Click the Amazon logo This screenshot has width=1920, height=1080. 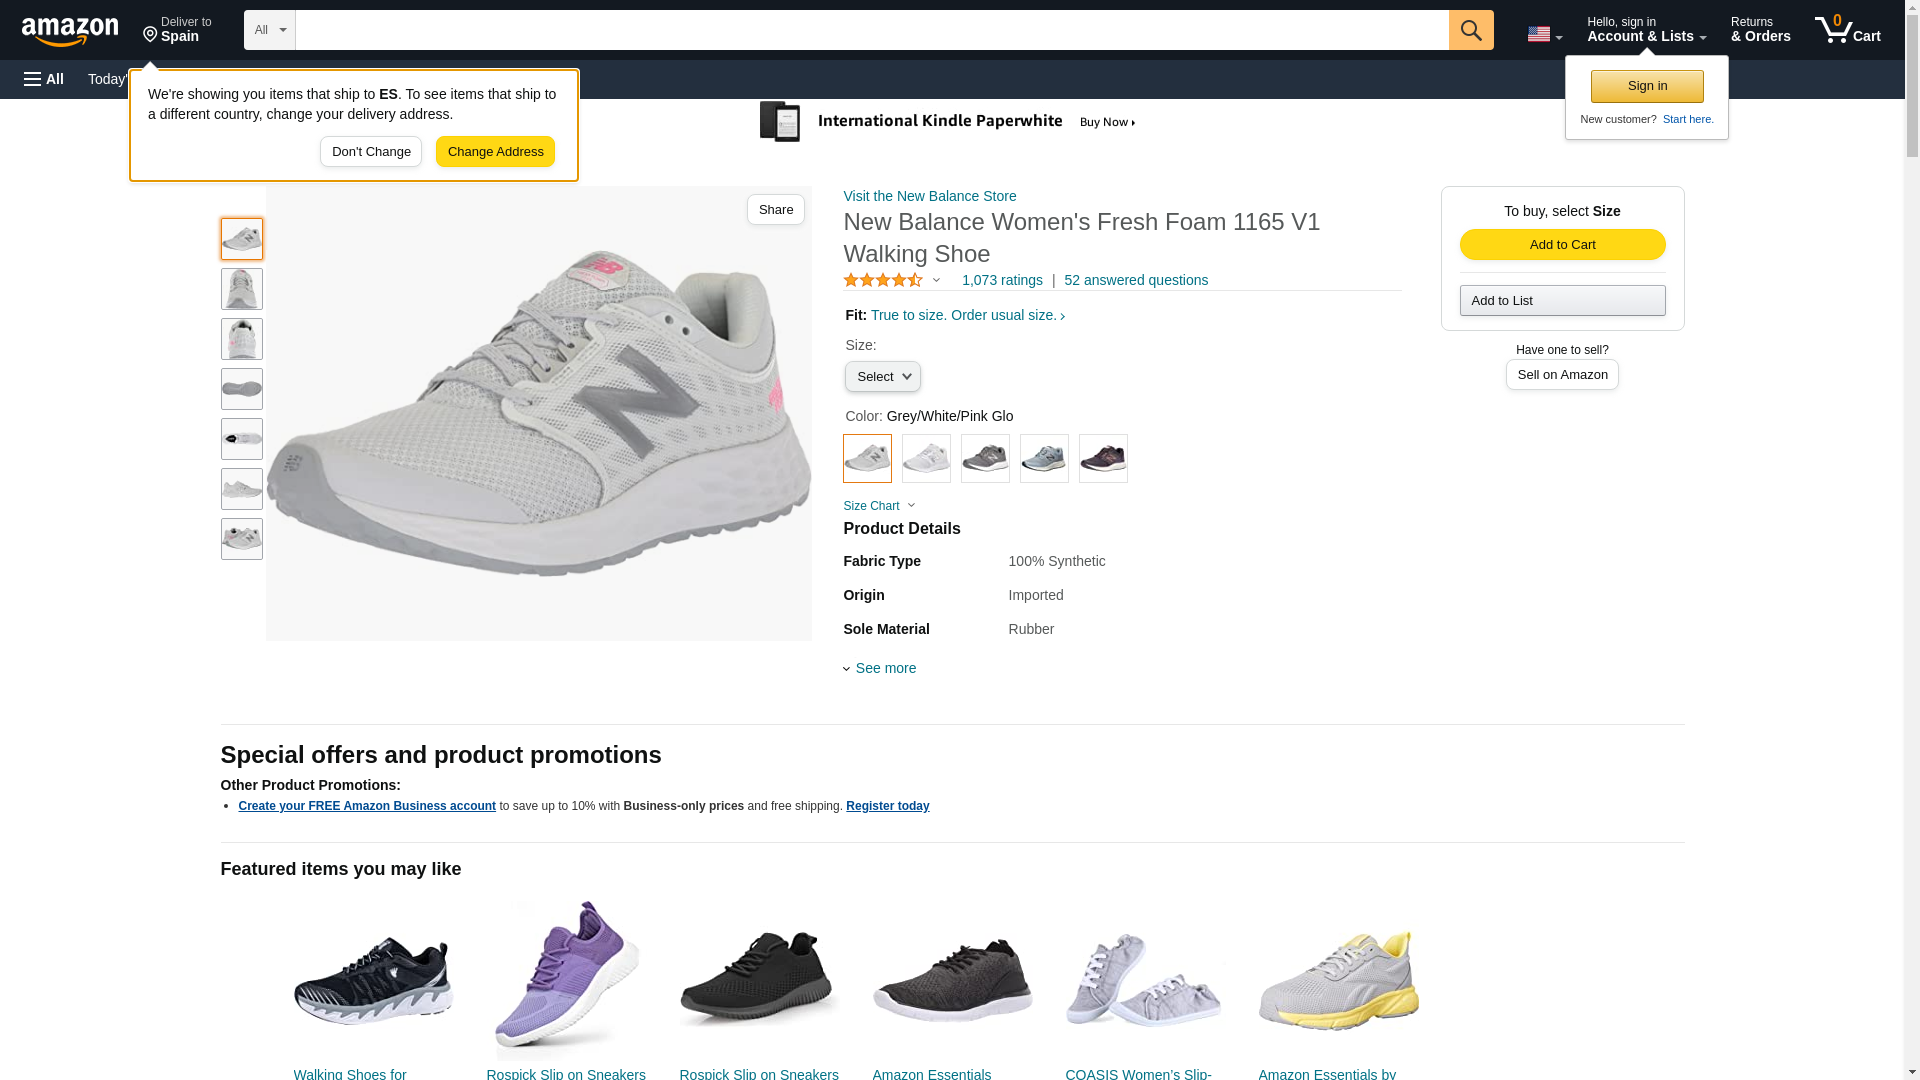(x=70, y=31)
